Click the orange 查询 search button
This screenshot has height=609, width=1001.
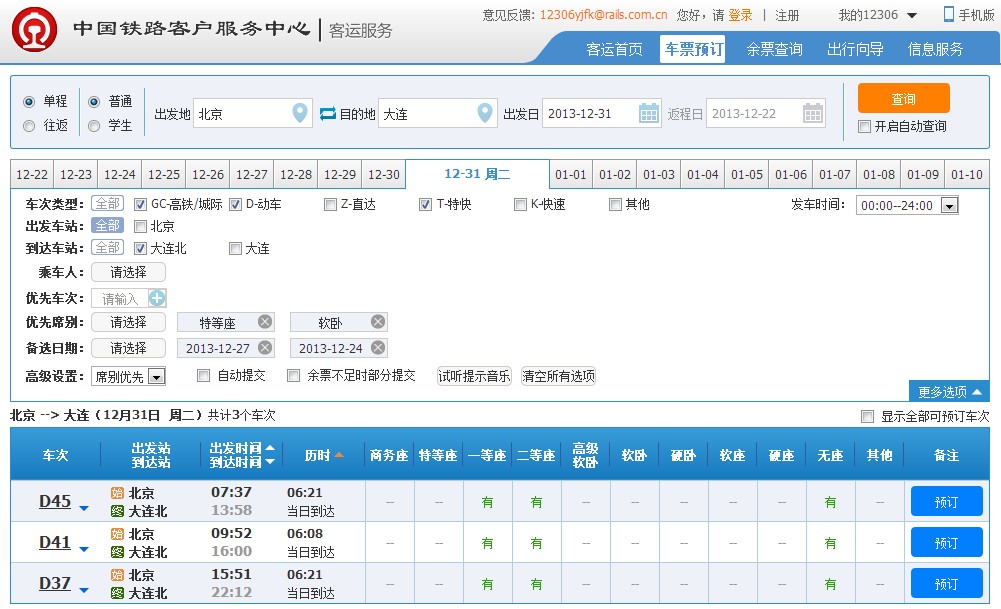click(x=903, y=99)
